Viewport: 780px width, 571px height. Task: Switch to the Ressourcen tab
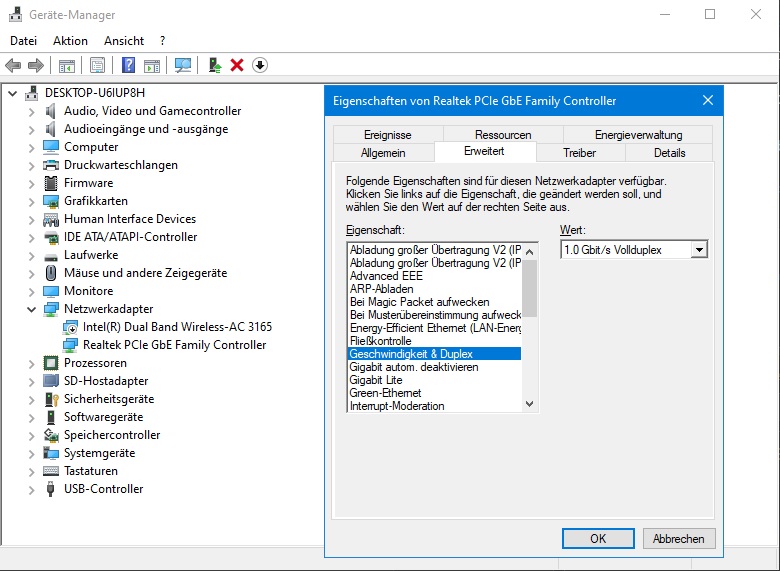coord(503,135)
